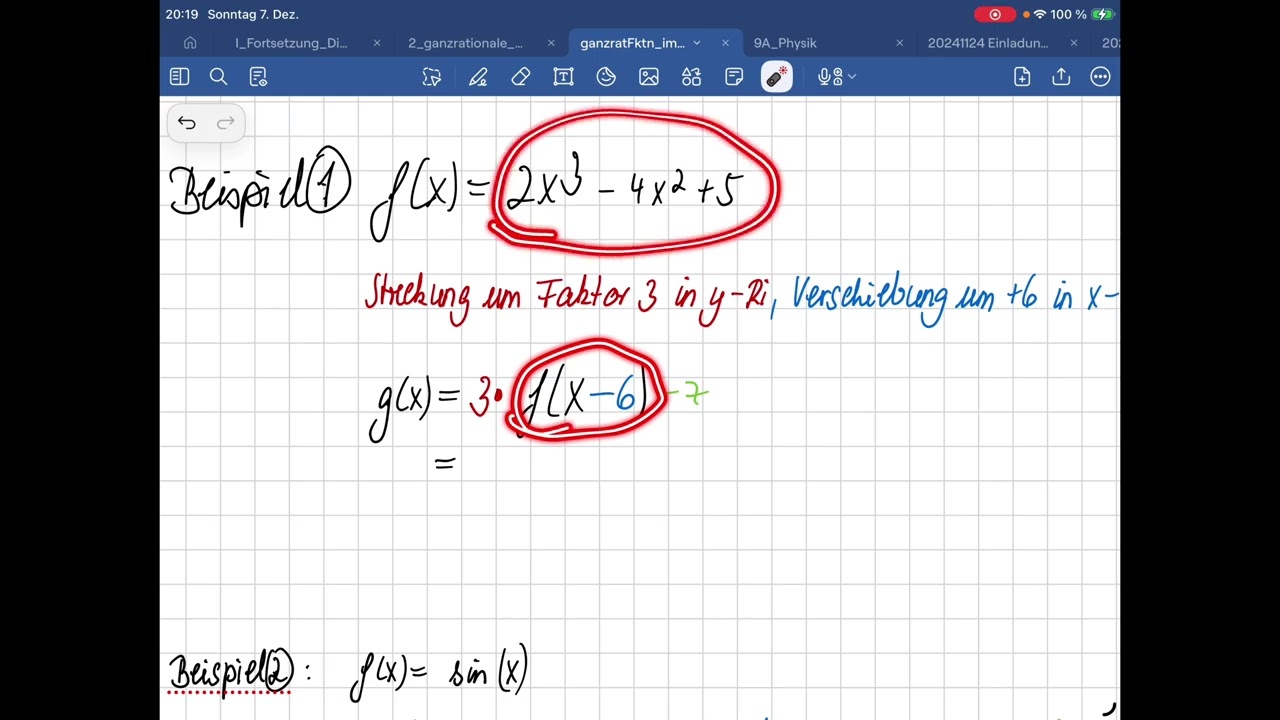Add a new page

click(1022, 77)
